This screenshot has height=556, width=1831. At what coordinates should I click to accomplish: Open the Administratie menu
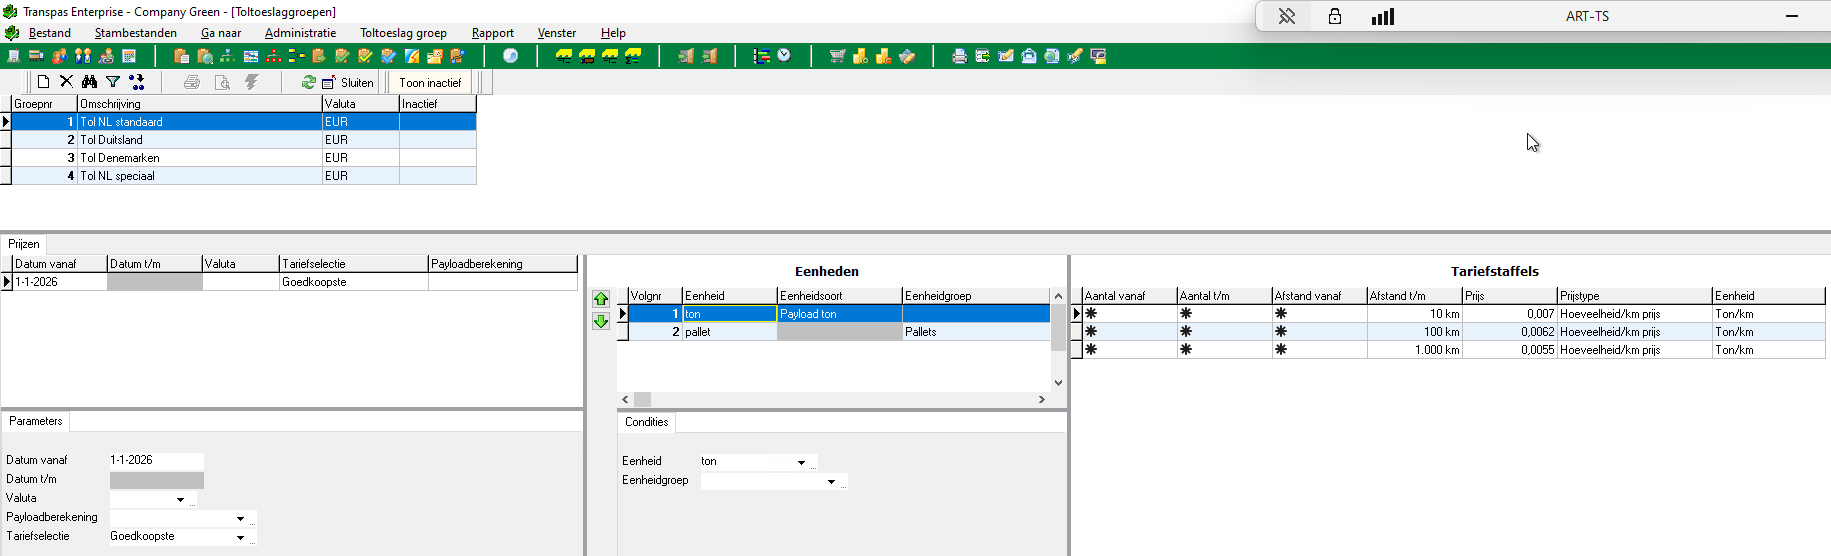point(300,33)
